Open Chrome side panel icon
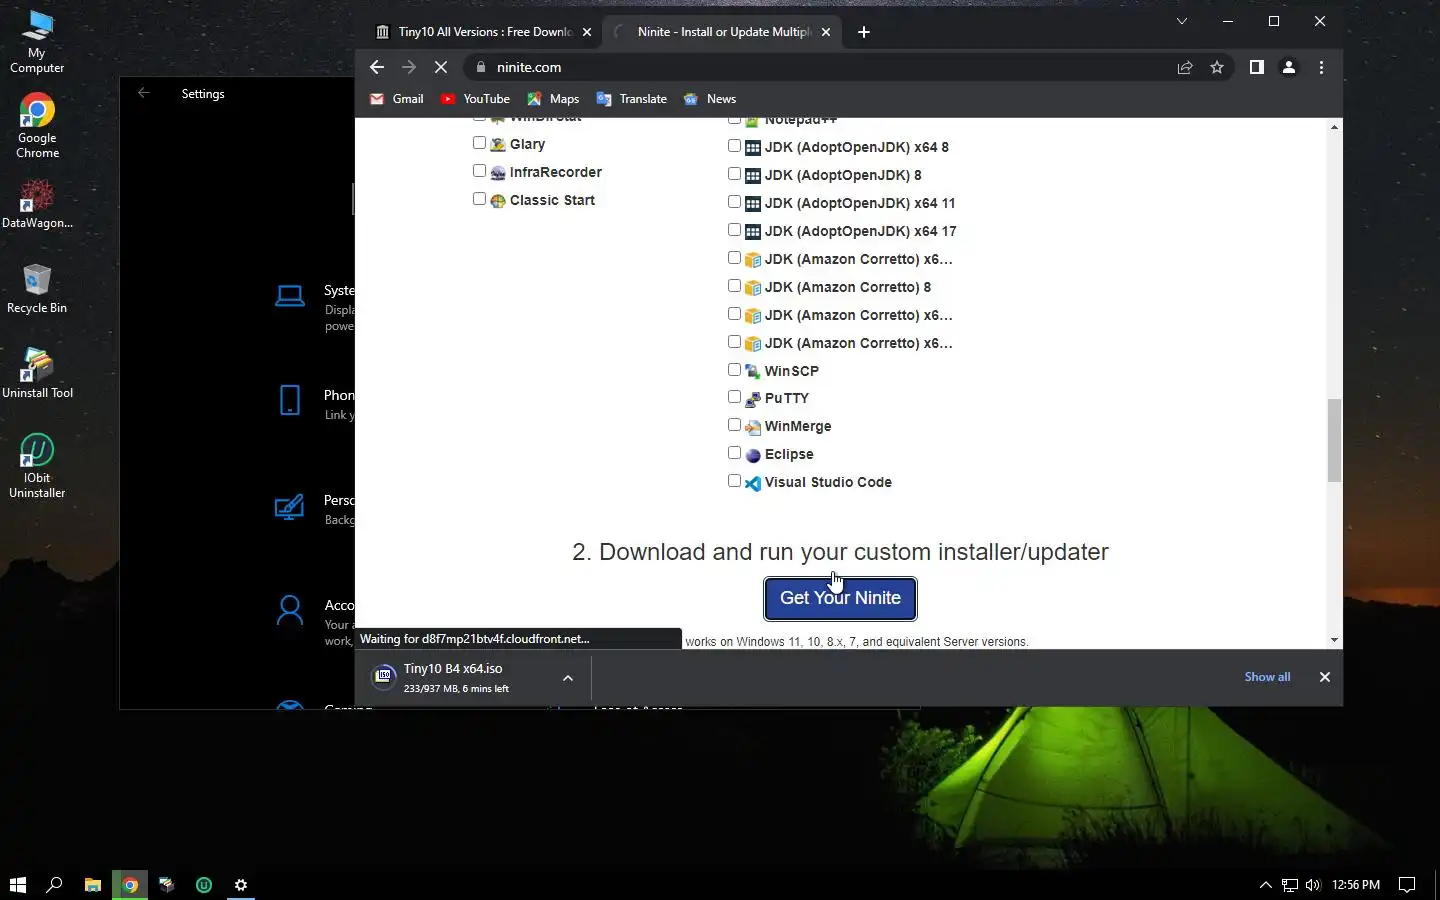1440x900 pixels. point(1257,67)
